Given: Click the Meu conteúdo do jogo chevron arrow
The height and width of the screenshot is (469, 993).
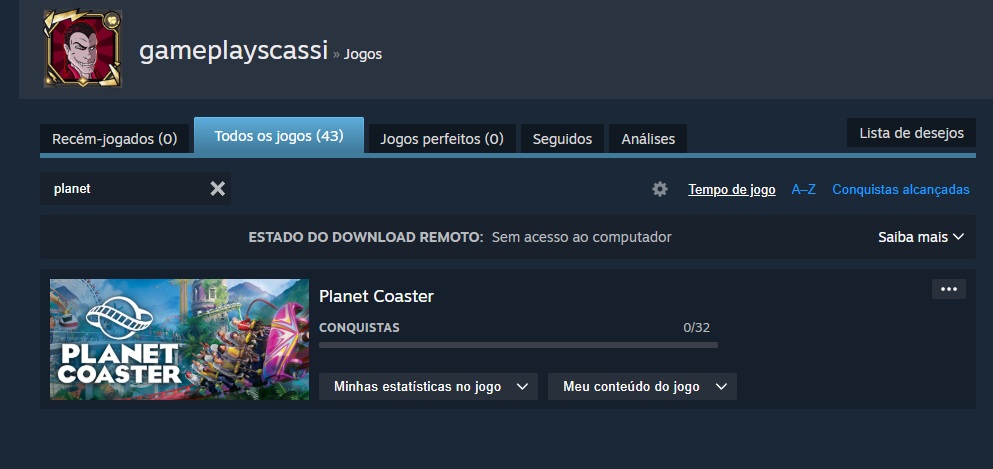Looking at the screenshot, I should (721, 387).
